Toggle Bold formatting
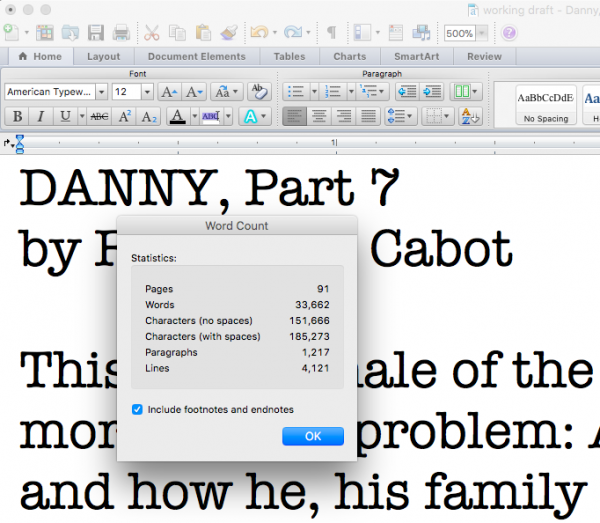The width and height of the screenshot is (600, 523). 18,116
